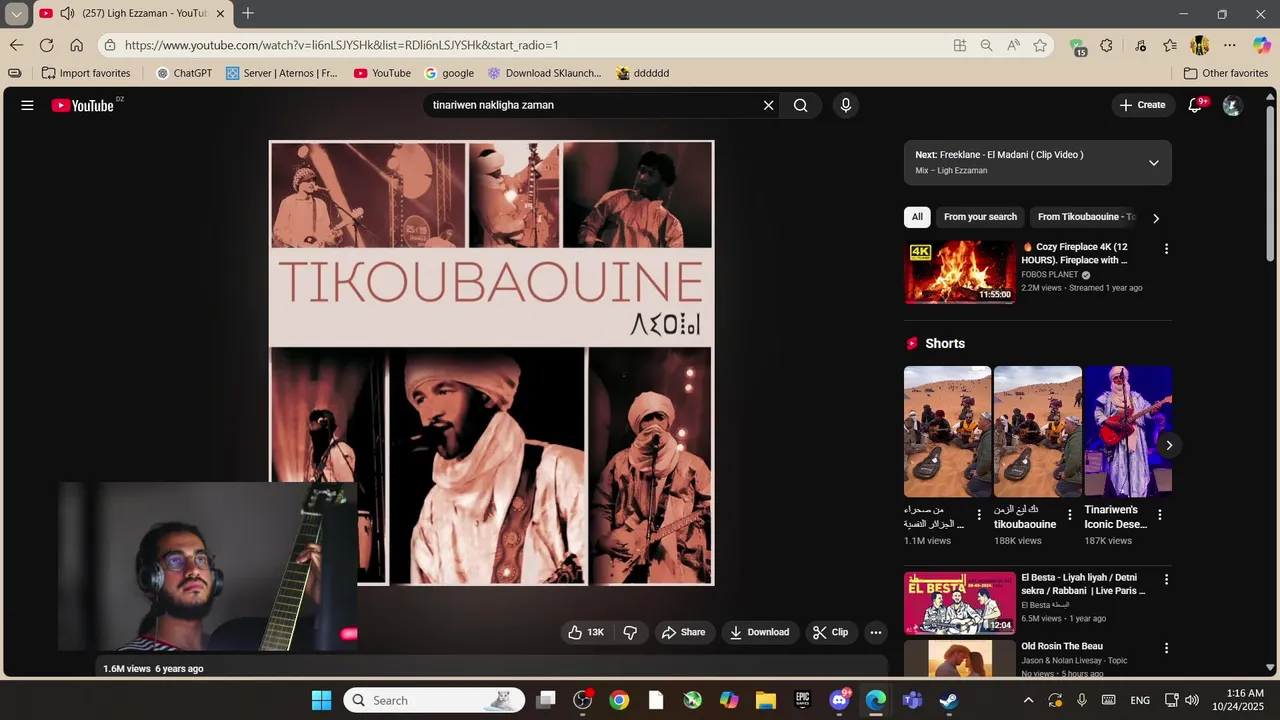Add this page to favorites star

tap(1040, 45)
